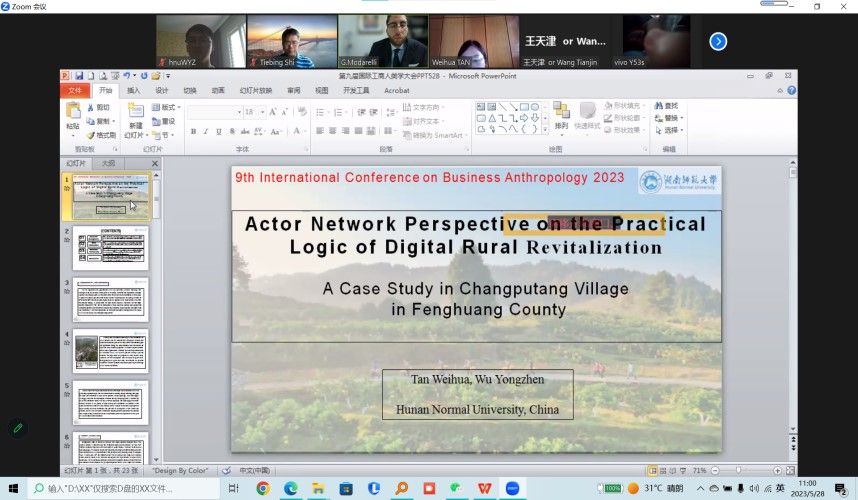Image resolution: width=858 pixels, height=500 pixels.
Task: Toggle Underline text formatting
Action: click(218, 131)
